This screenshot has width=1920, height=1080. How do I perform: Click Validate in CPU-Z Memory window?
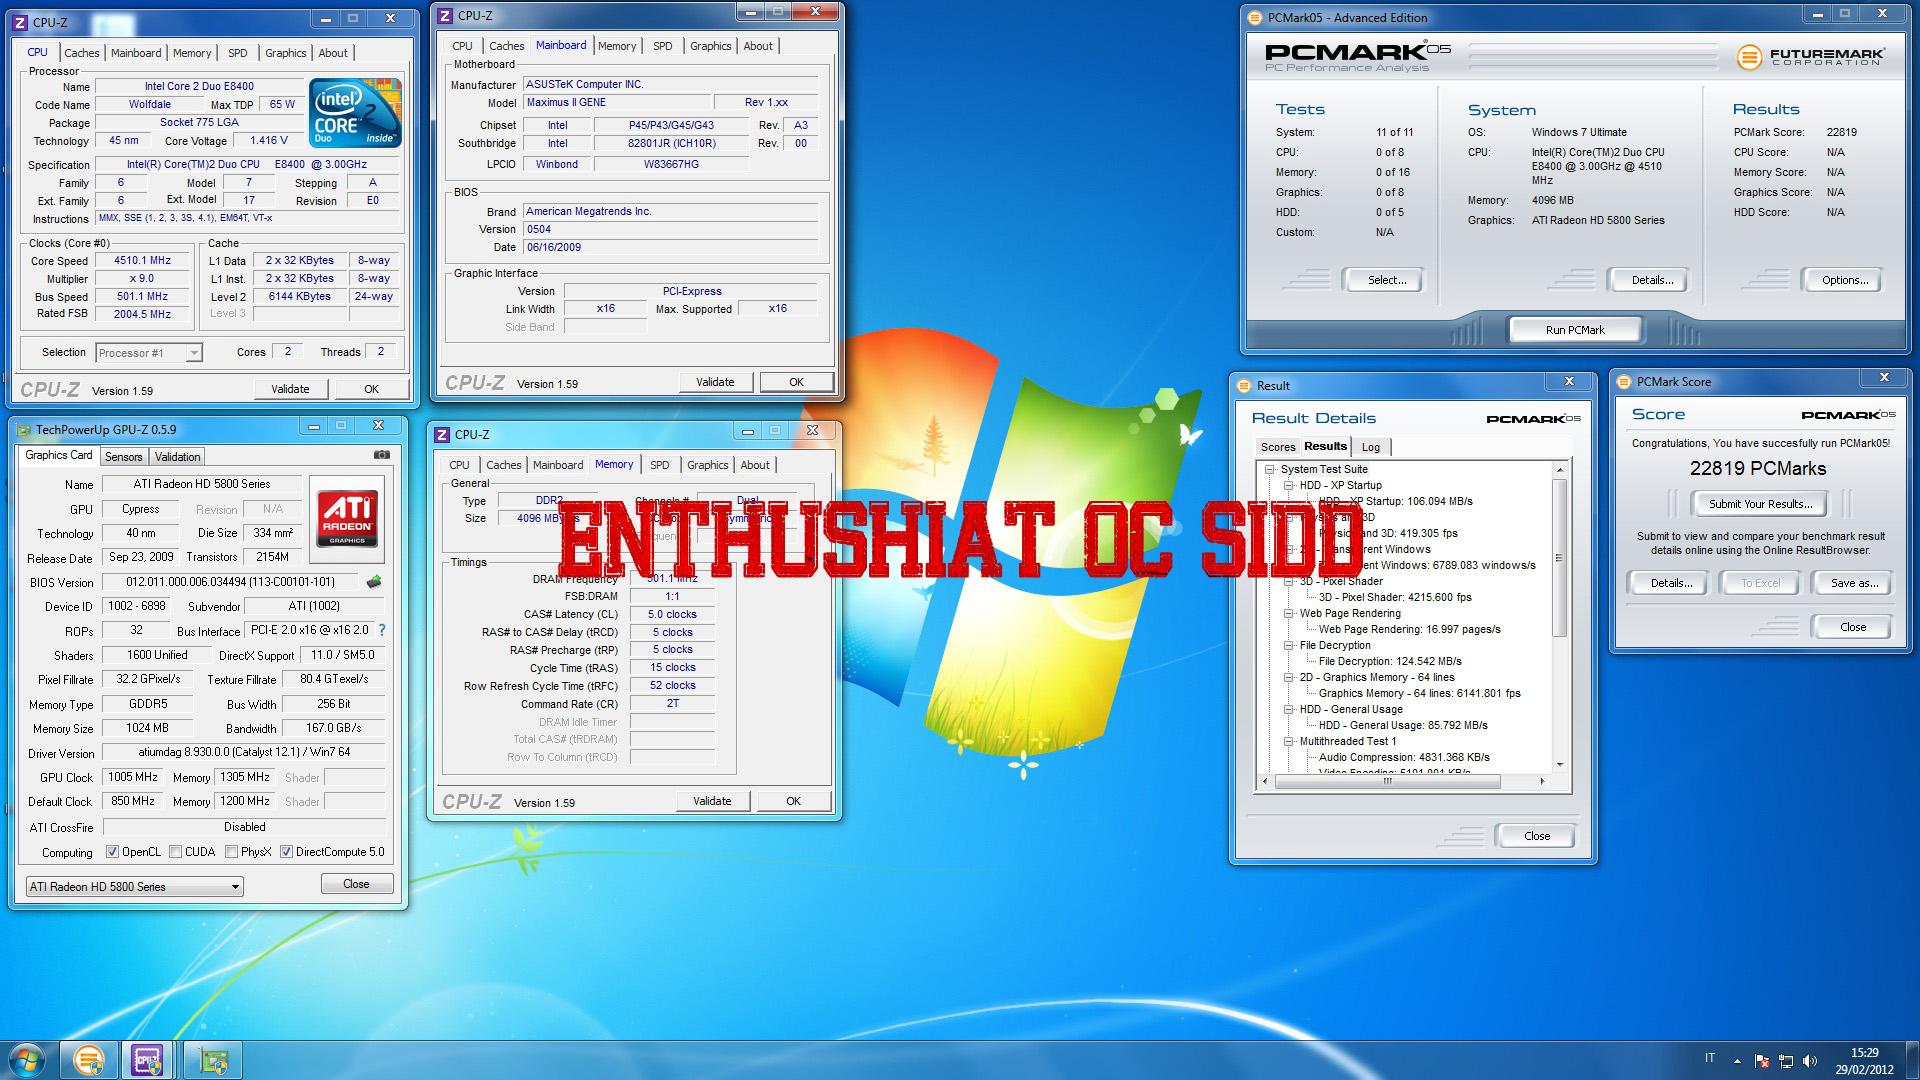point(712,801)
